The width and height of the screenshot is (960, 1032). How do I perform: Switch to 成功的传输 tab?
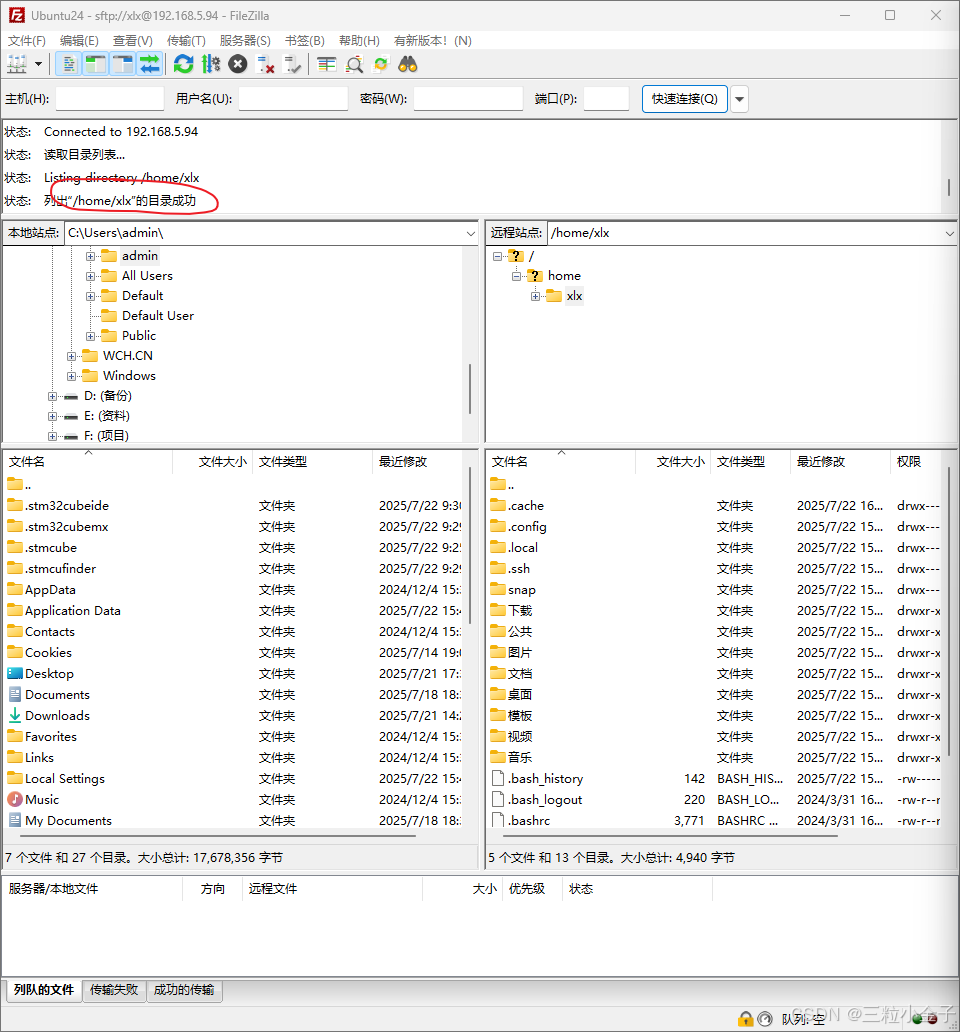(184, 990)
